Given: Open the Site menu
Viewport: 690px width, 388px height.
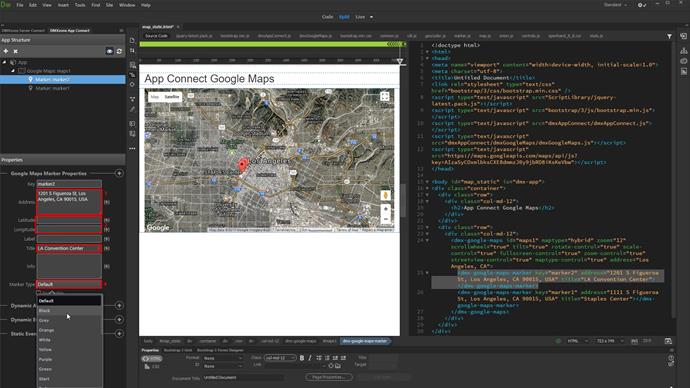Looking at the screenshot, I should (x=110, y=5).
